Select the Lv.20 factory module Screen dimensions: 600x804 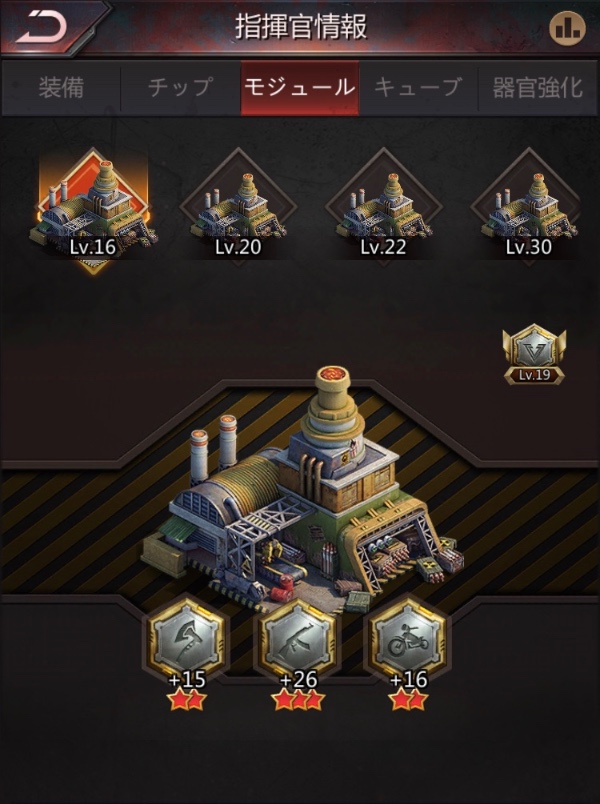(238, 208)
